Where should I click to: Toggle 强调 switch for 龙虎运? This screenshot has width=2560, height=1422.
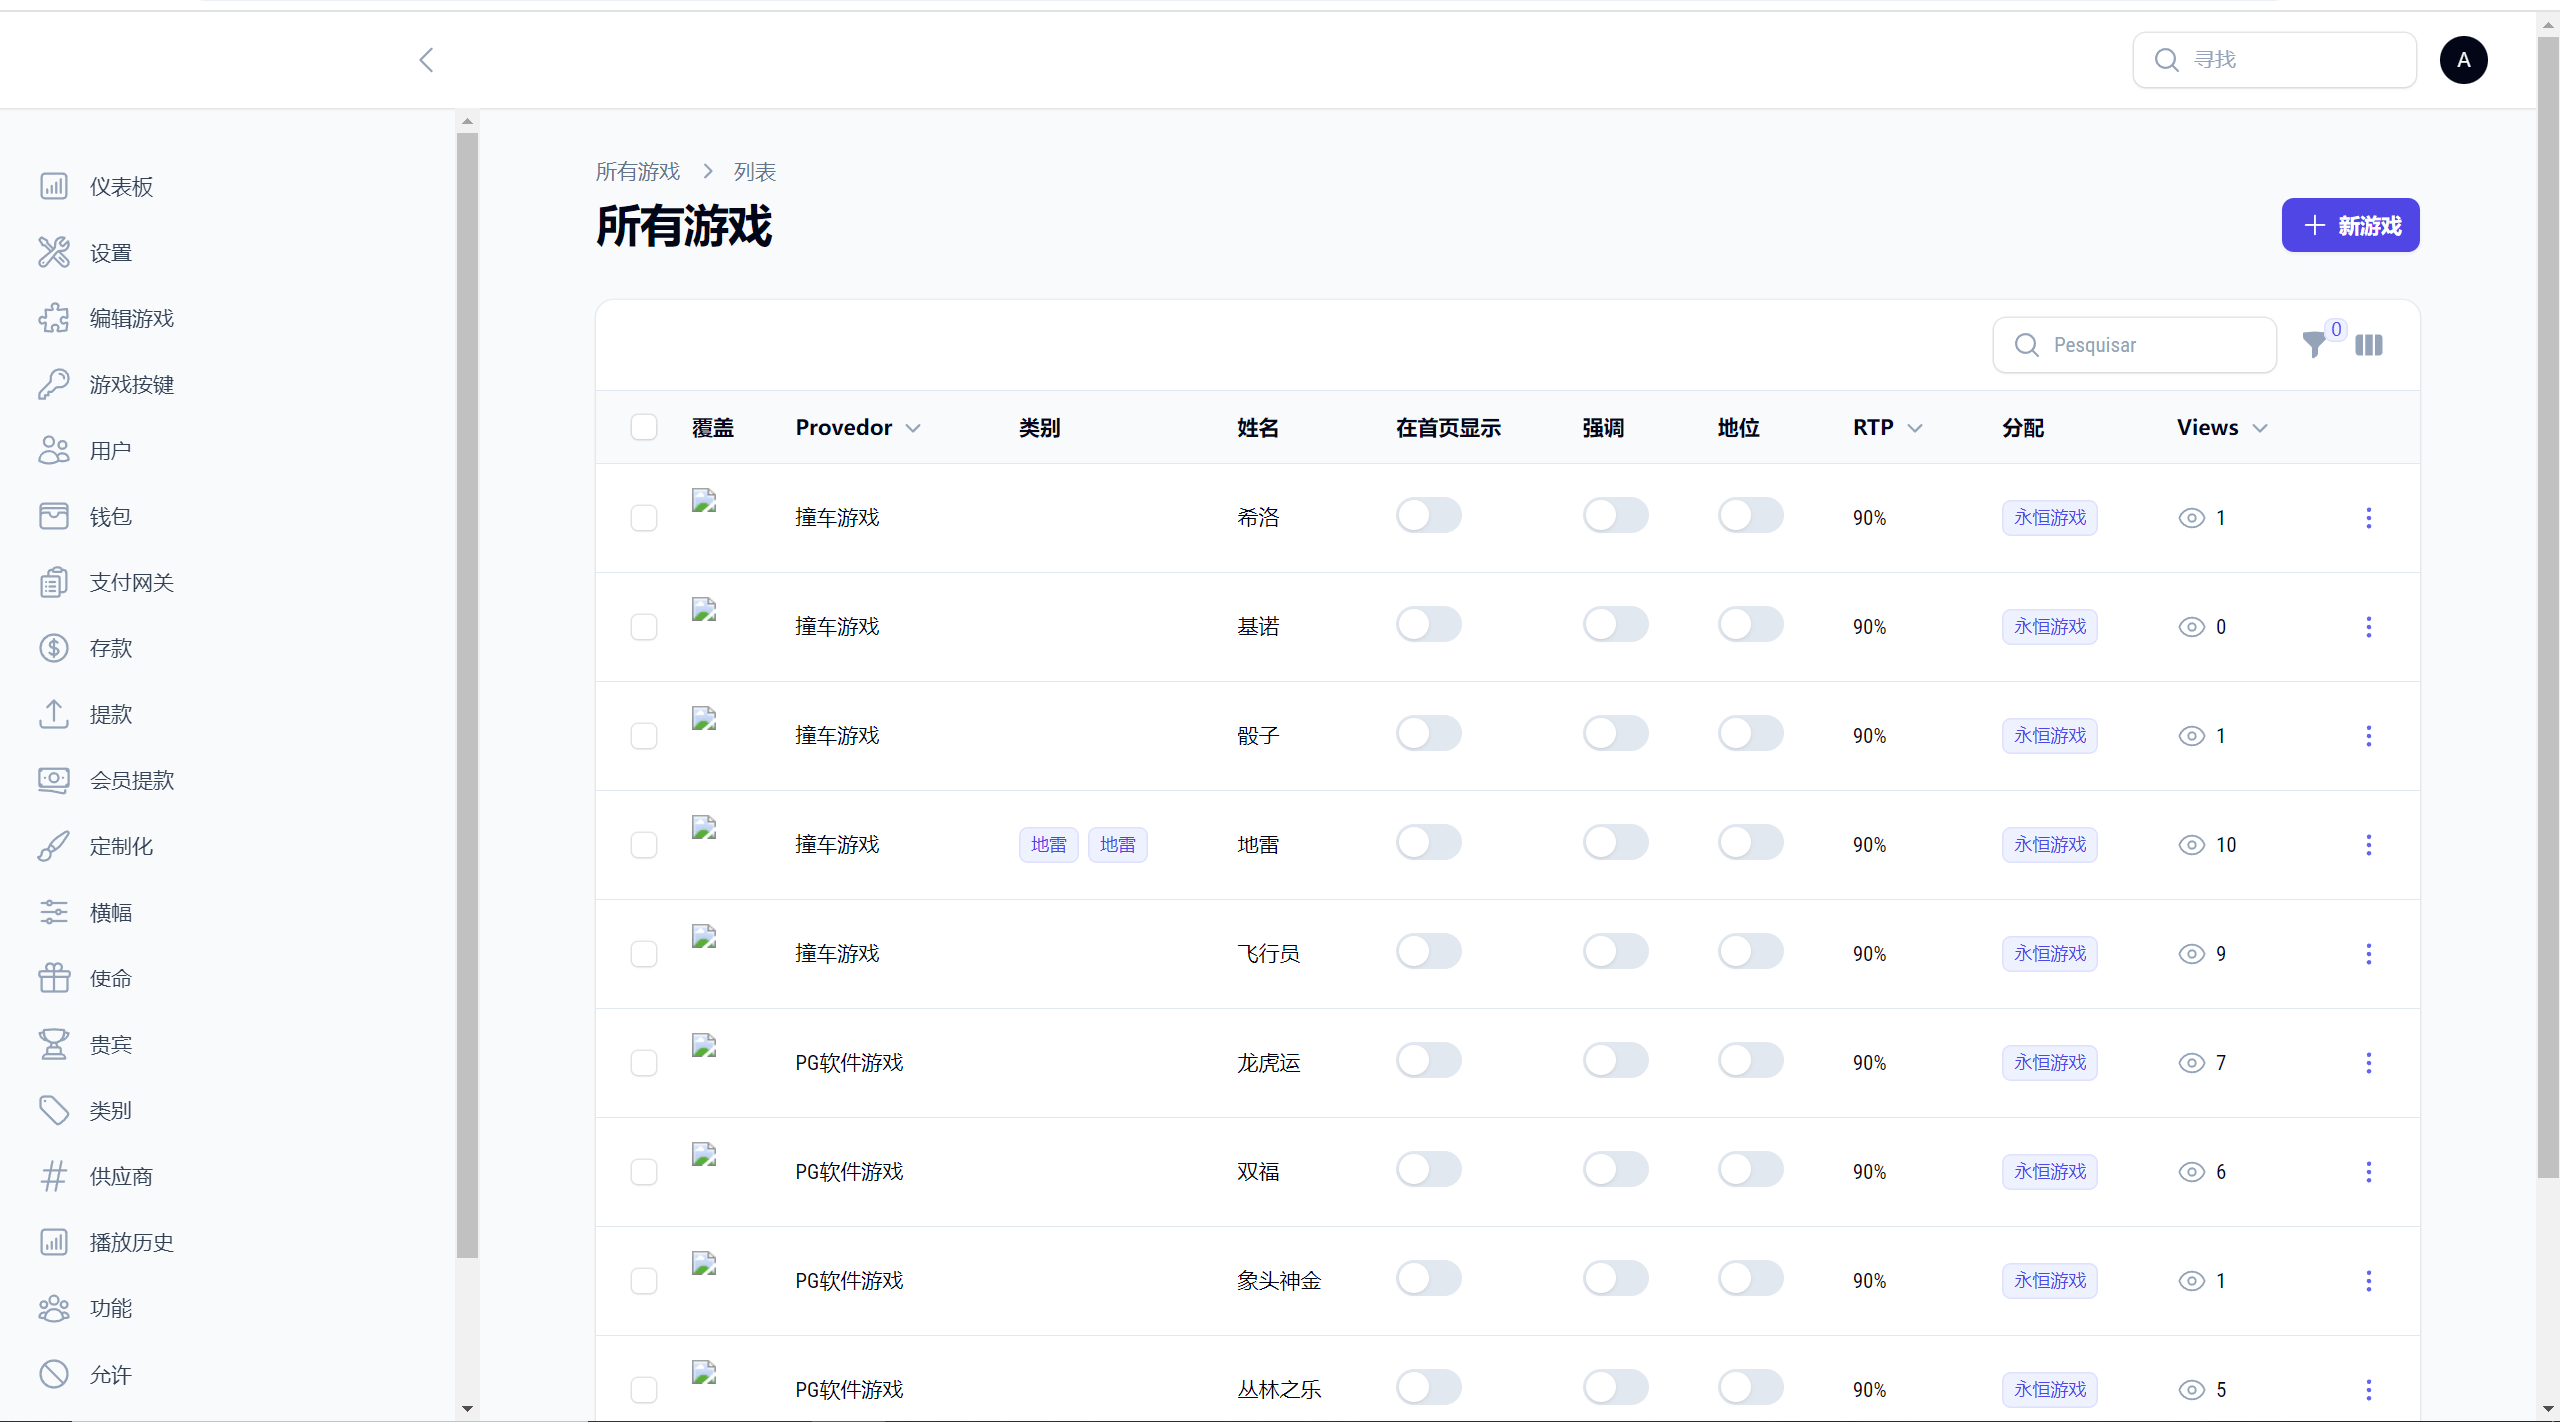pyautogui.click(x=1615, y=1061)
